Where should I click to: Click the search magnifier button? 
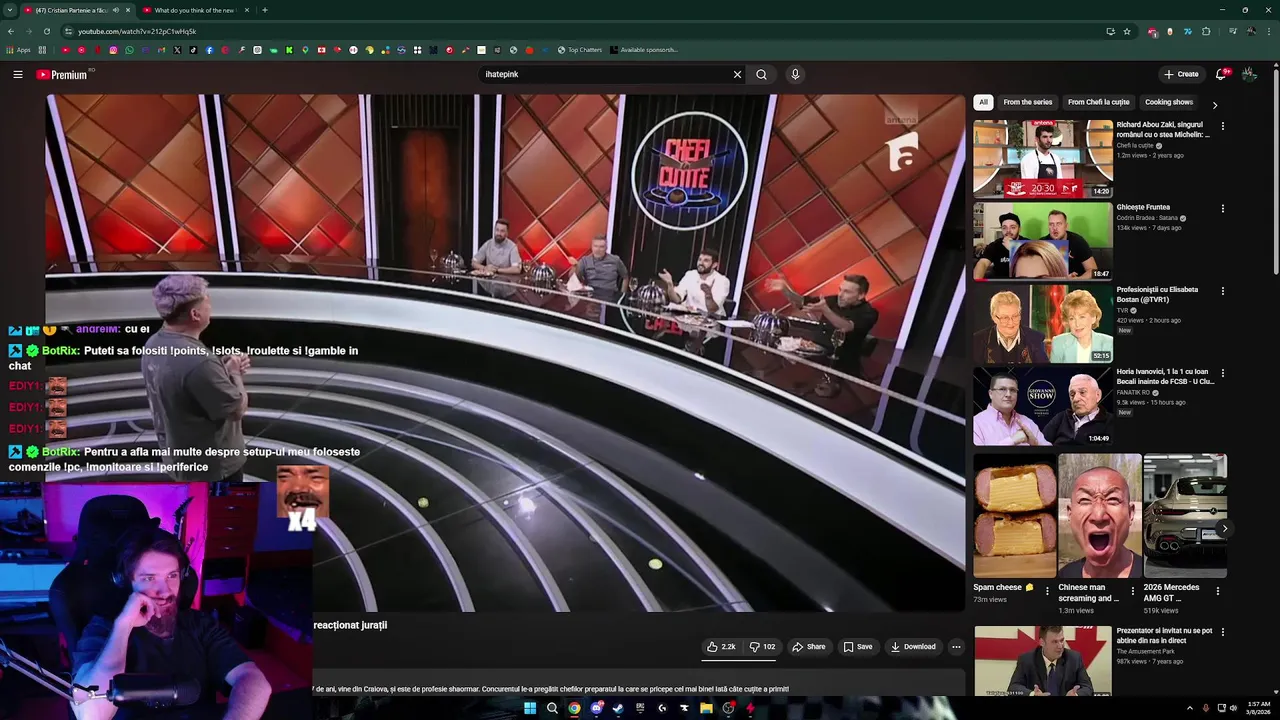(761, 74)
